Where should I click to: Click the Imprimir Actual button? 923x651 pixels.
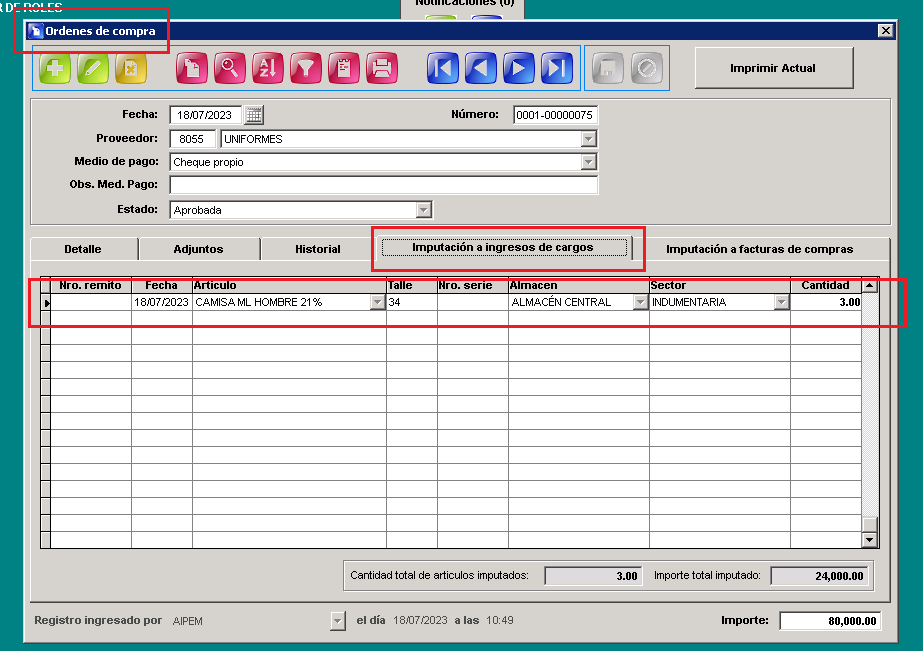(773, 68)
